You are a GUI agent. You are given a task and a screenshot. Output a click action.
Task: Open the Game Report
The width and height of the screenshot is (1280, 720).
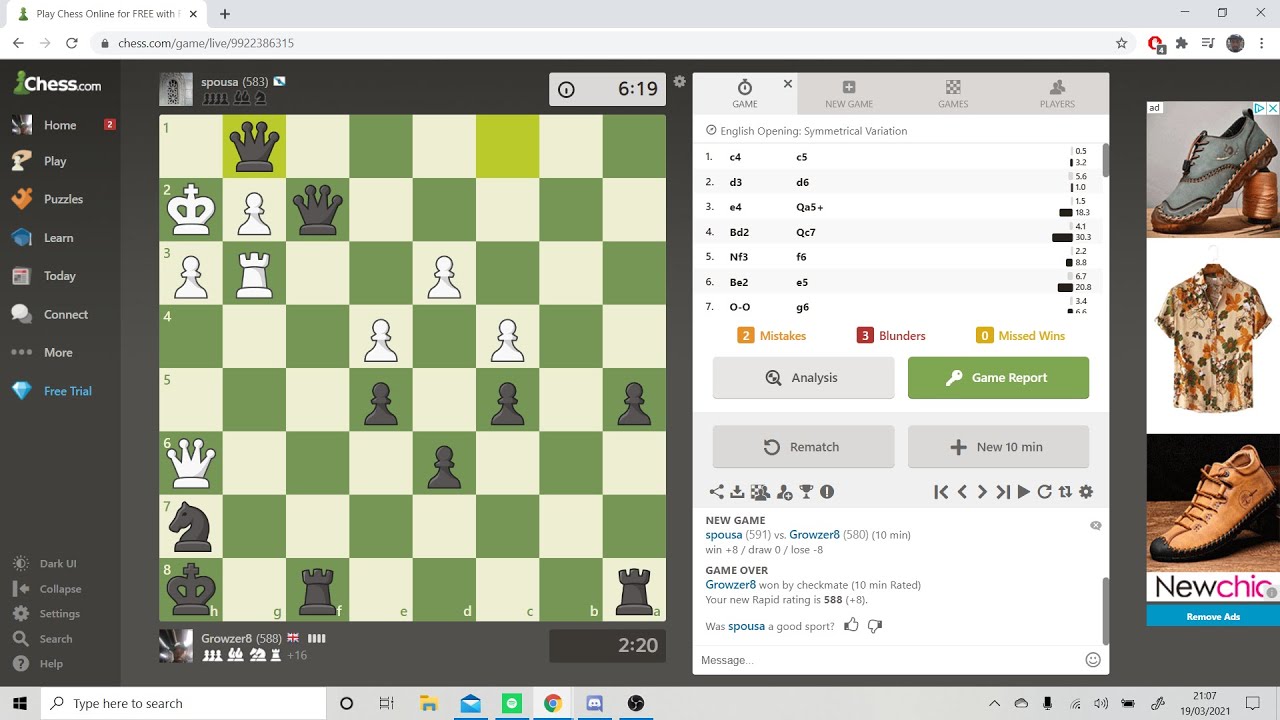click(998, 378)
